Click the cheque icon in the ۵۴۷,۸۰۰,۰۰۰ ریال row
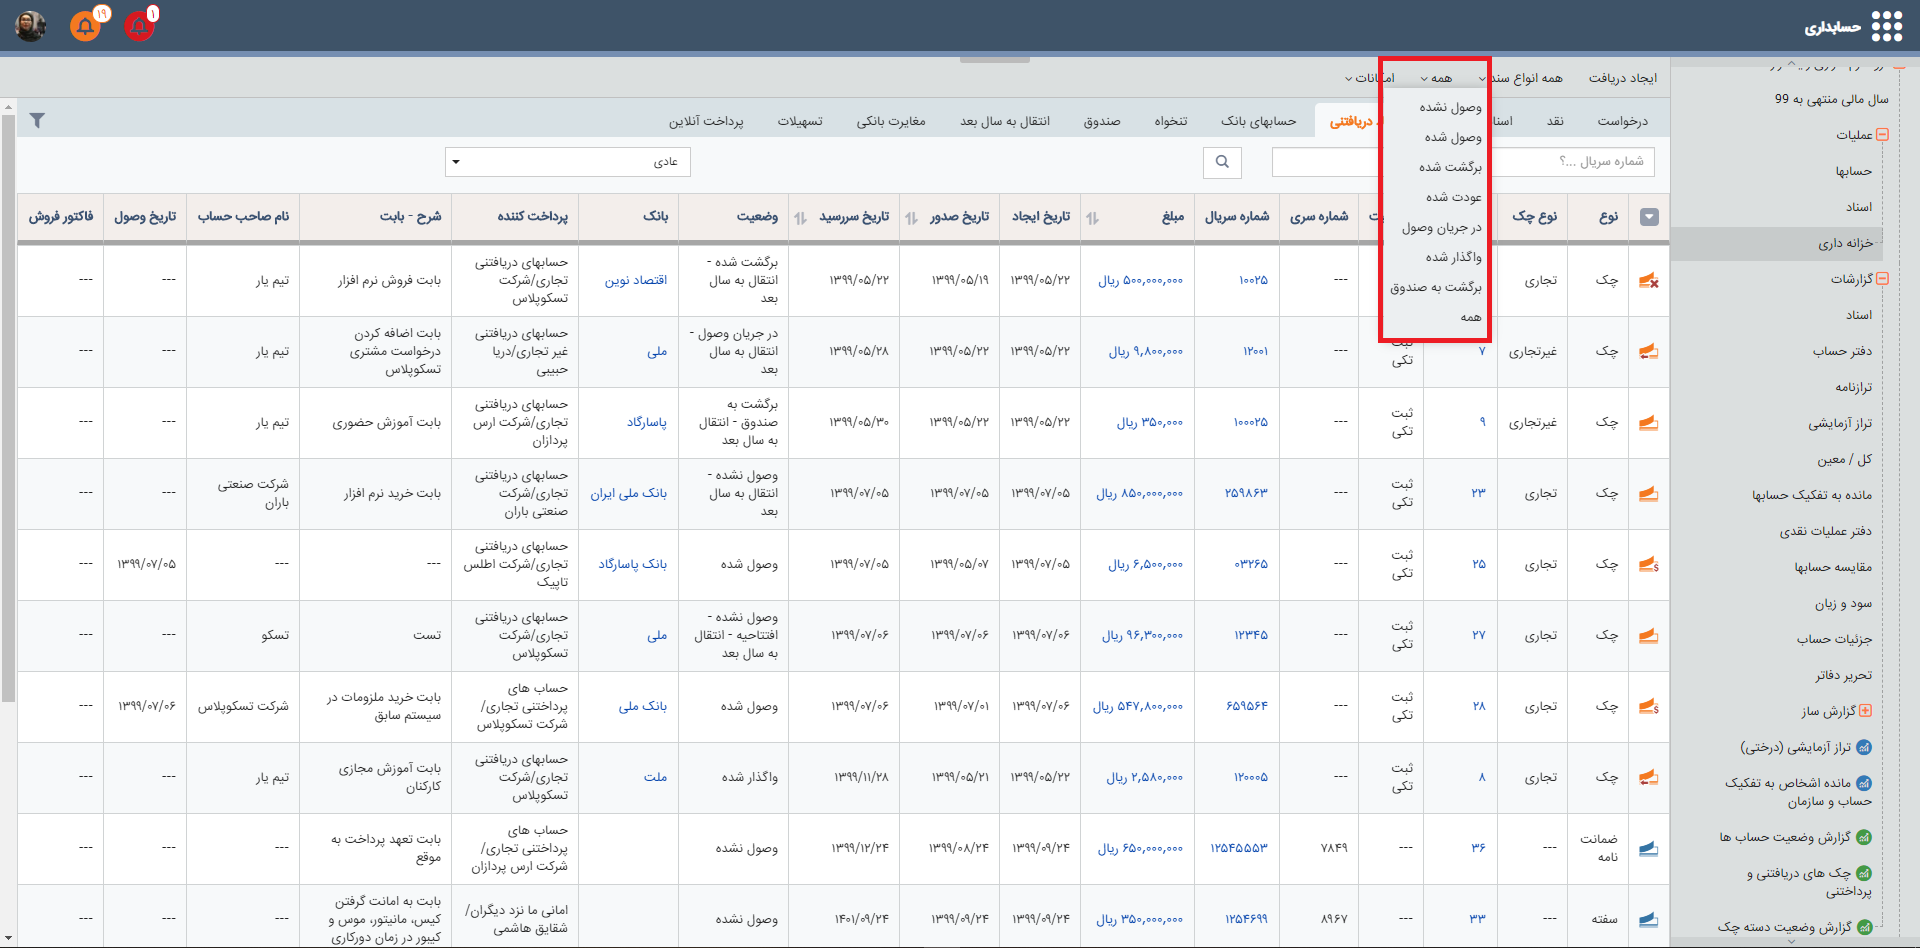Image resolution: width=1920 pixels, height=948 pixels. point(1649,707)
